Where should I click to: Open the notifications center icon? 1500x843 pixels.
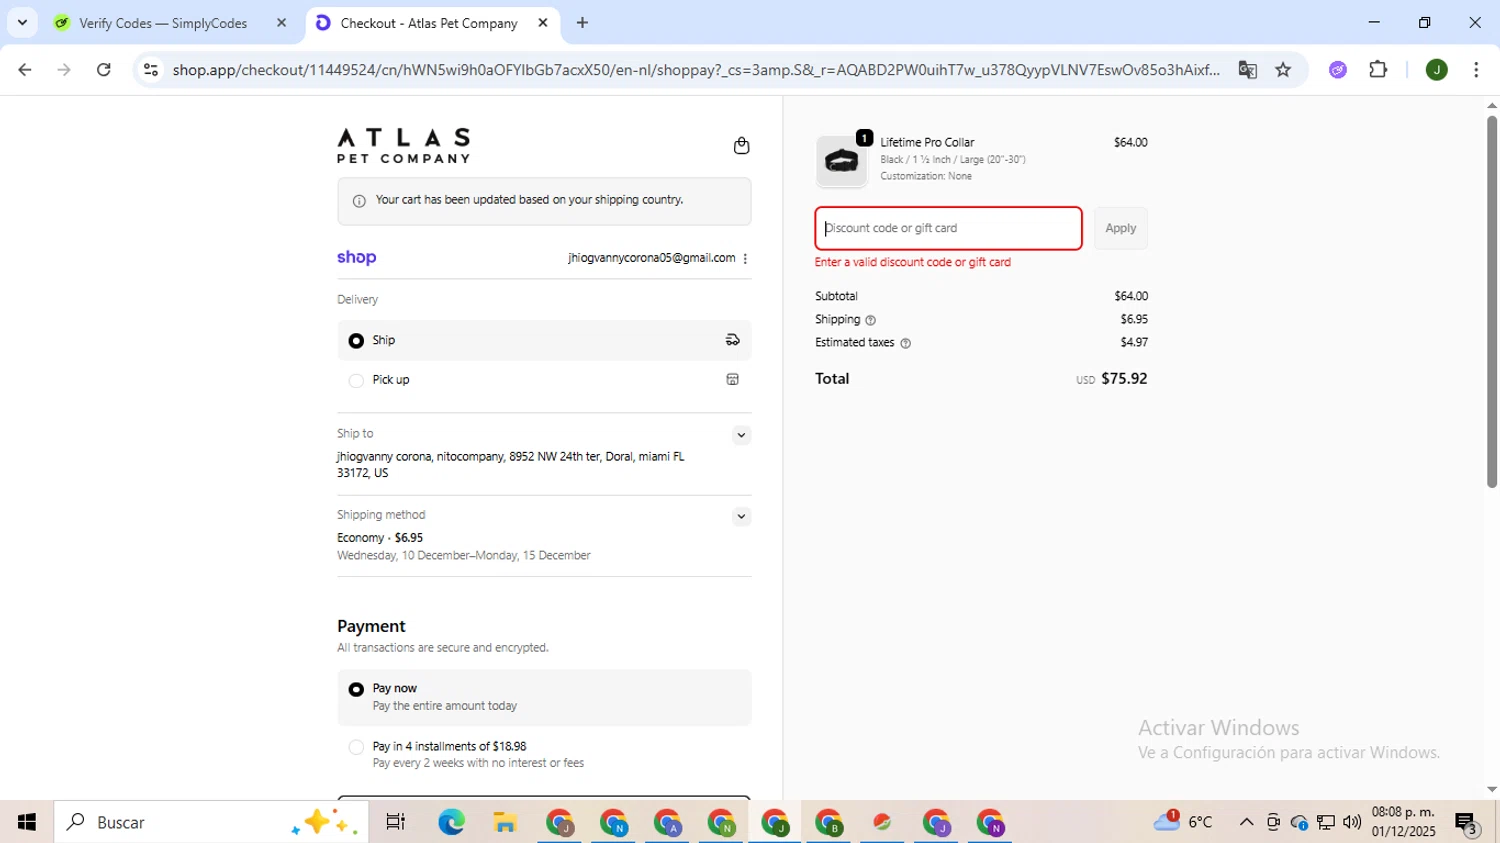[1467, 822]
